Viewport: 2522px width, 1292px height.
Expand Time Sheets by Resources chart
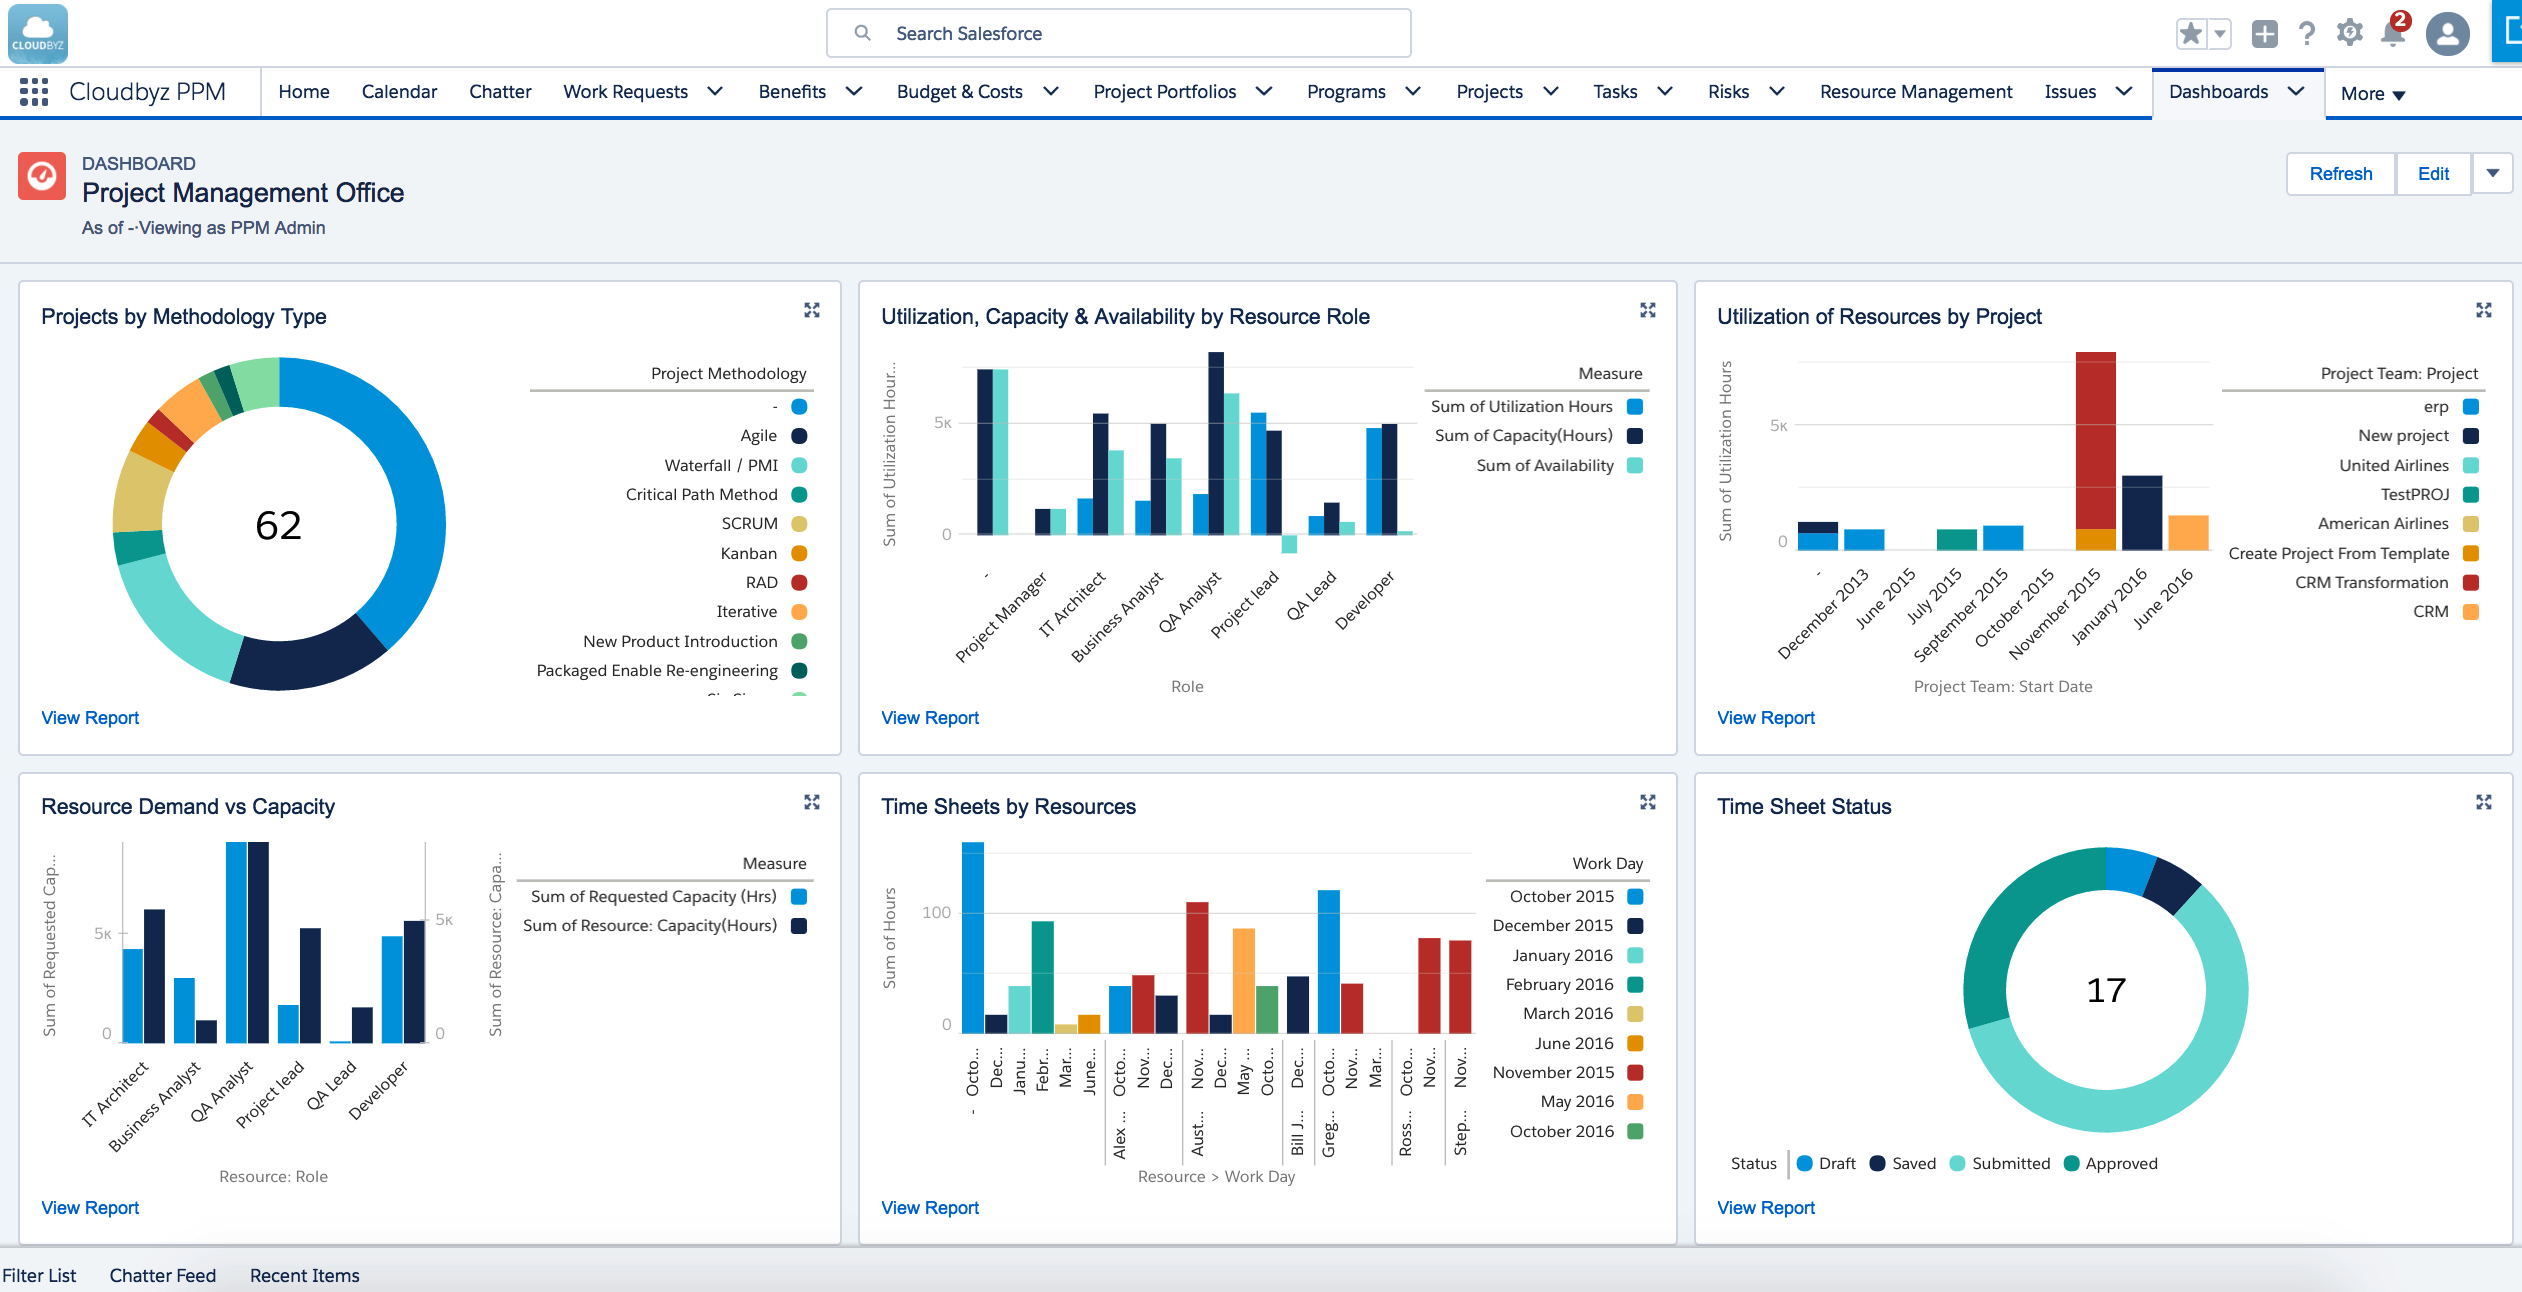(x=1648, y=802)
